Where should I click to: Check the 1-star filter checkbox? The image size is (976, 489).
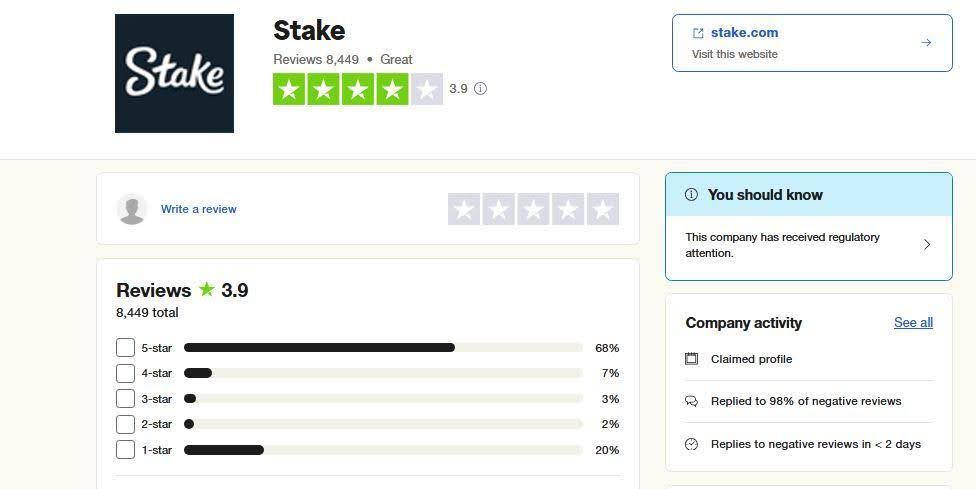(125, 450)
